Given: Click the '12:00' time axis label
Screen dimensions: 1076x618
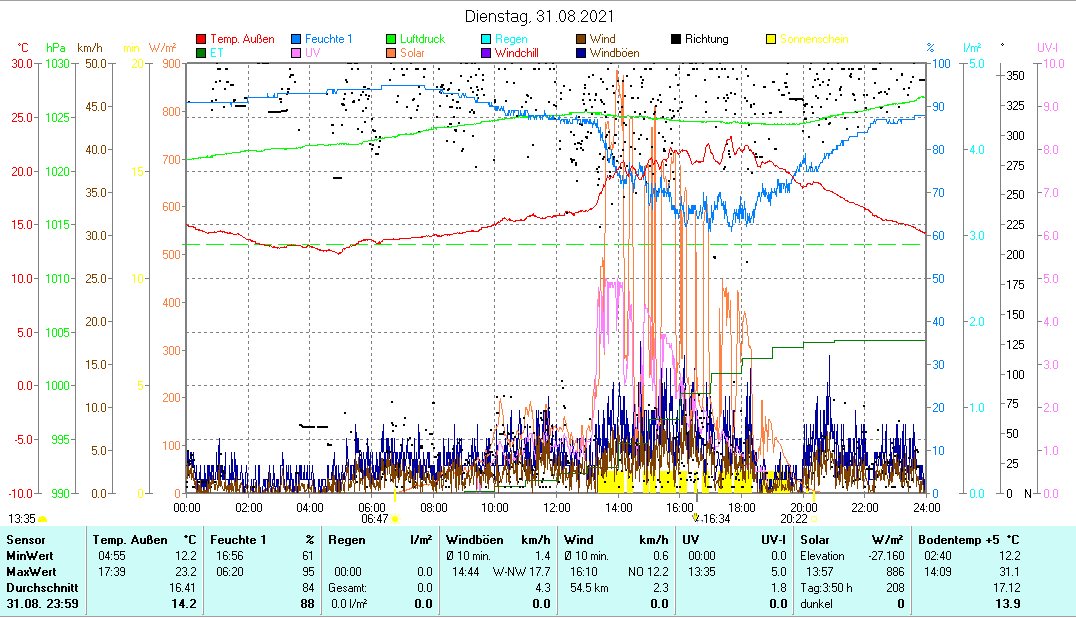Looking at the screenshot, I should (557, 508).
